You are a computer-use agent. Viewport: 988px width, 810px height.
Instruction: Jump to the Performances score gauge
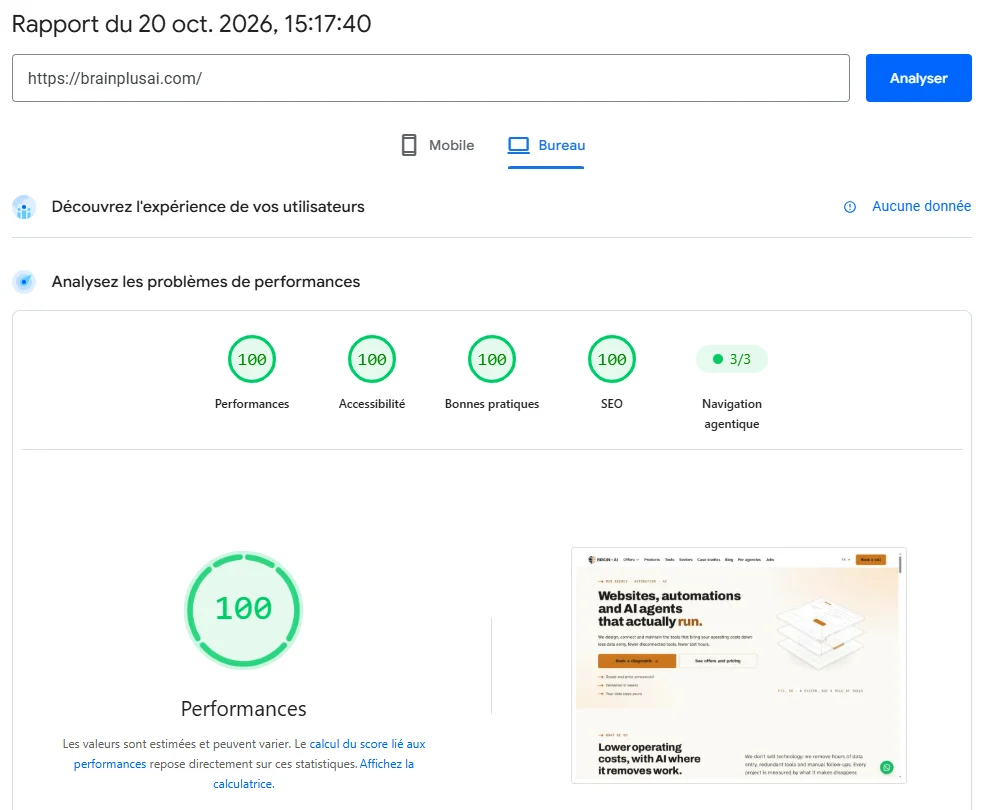[252, 359]
